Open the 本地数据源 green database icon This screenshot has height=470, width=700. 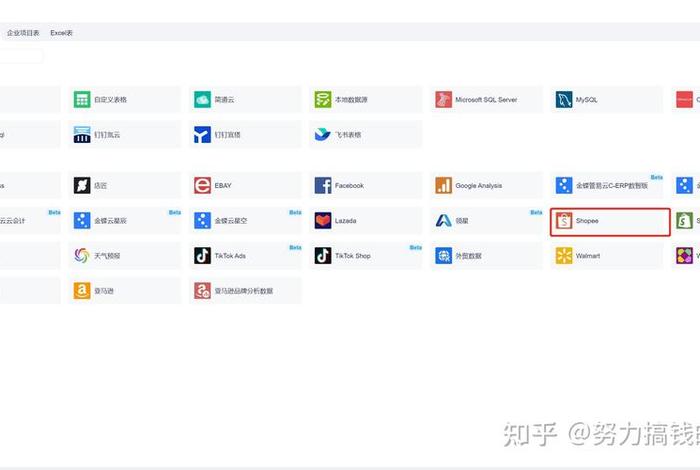[x=323, y=100]
